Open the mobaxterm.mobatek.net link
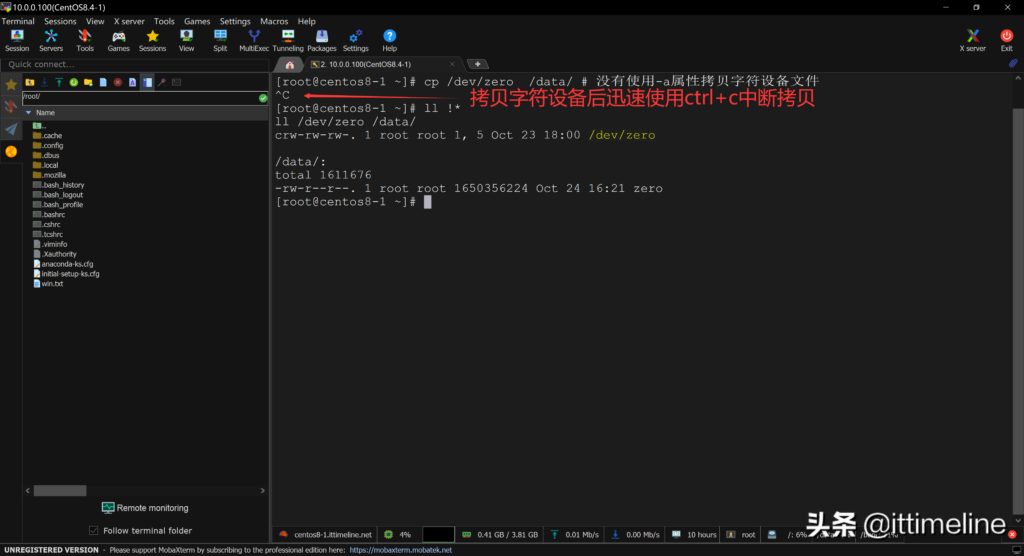This screenshot has width=1024, height=556. [x=400, y=550]
